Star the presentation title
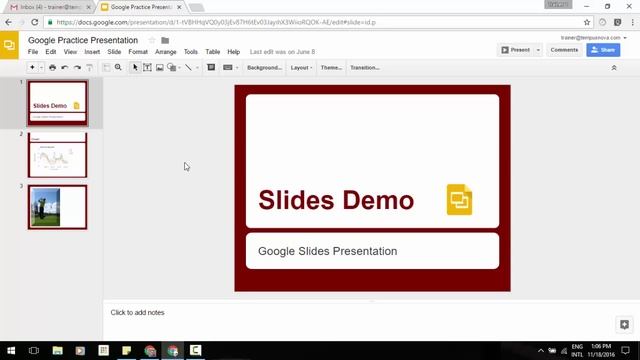This screenshot has height=360, width=640. (x=152, y=40)
